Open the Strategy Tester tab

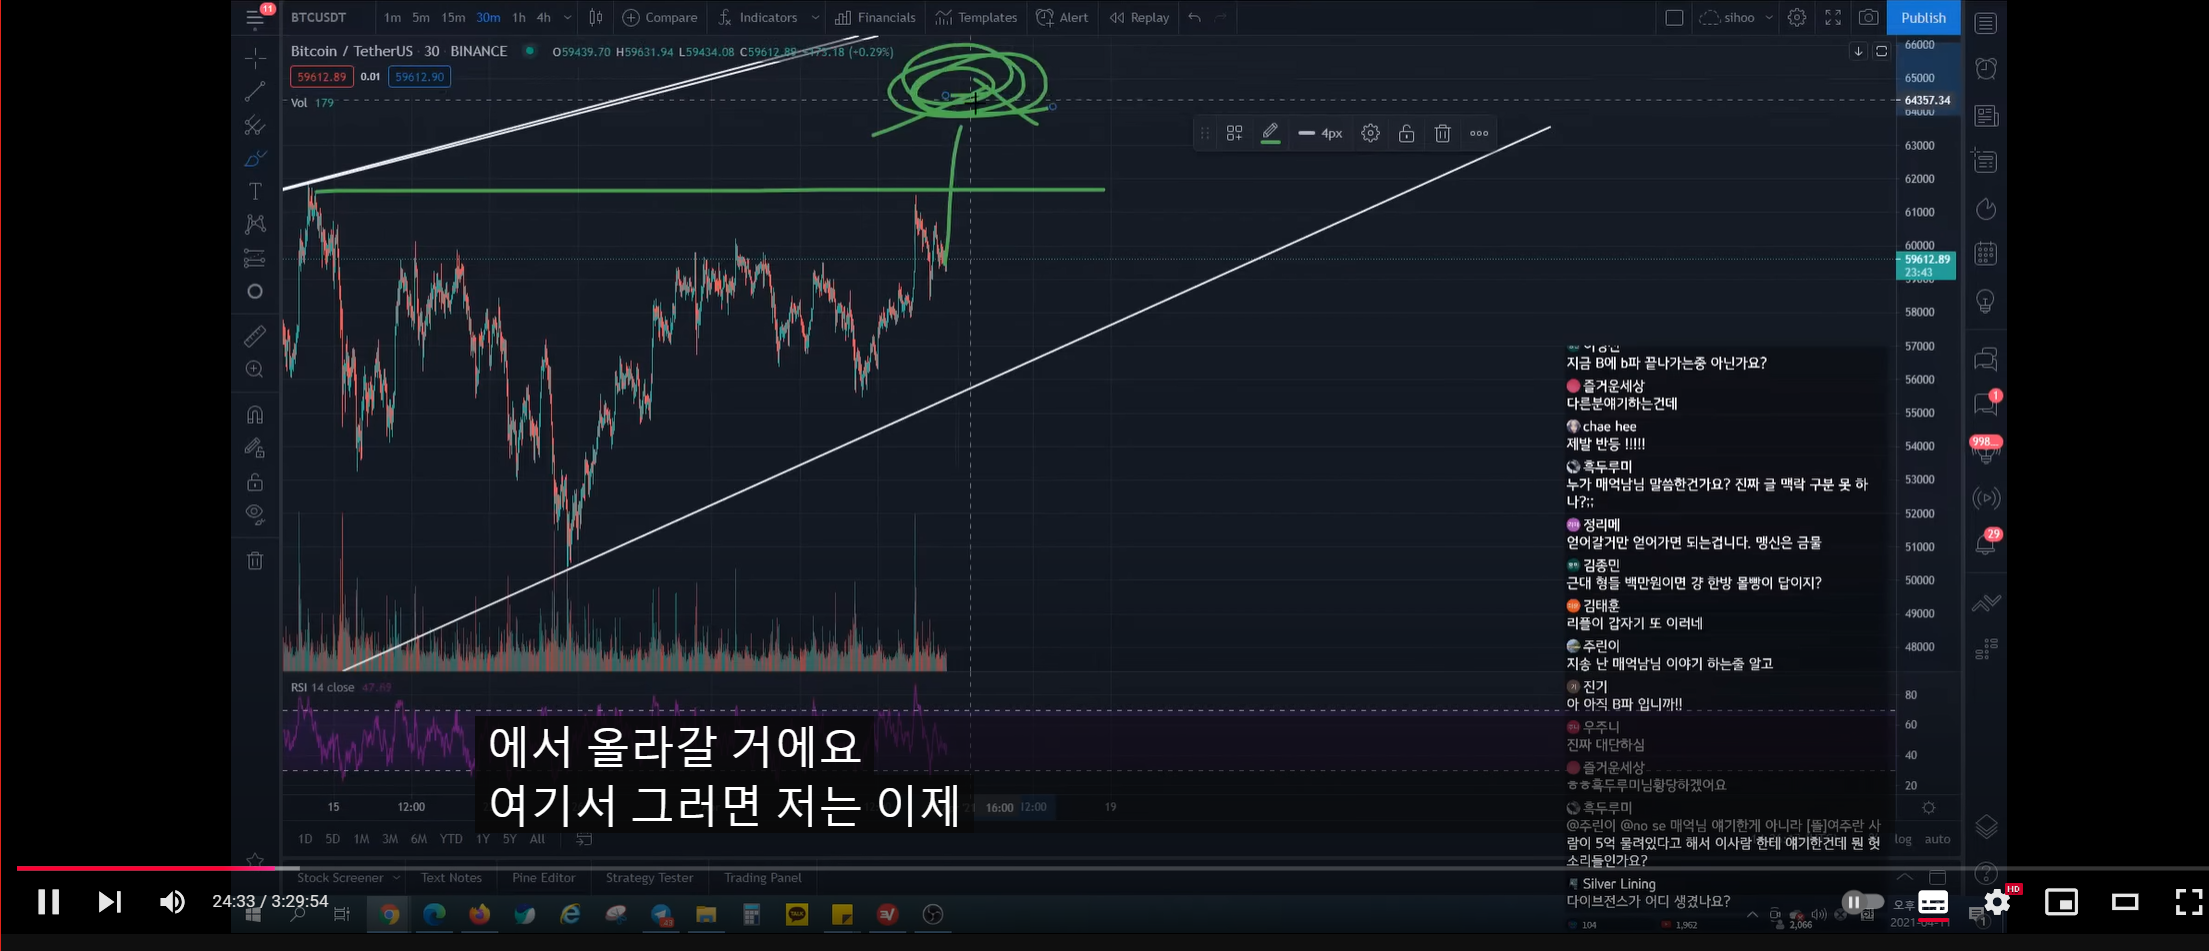point(649,877)
